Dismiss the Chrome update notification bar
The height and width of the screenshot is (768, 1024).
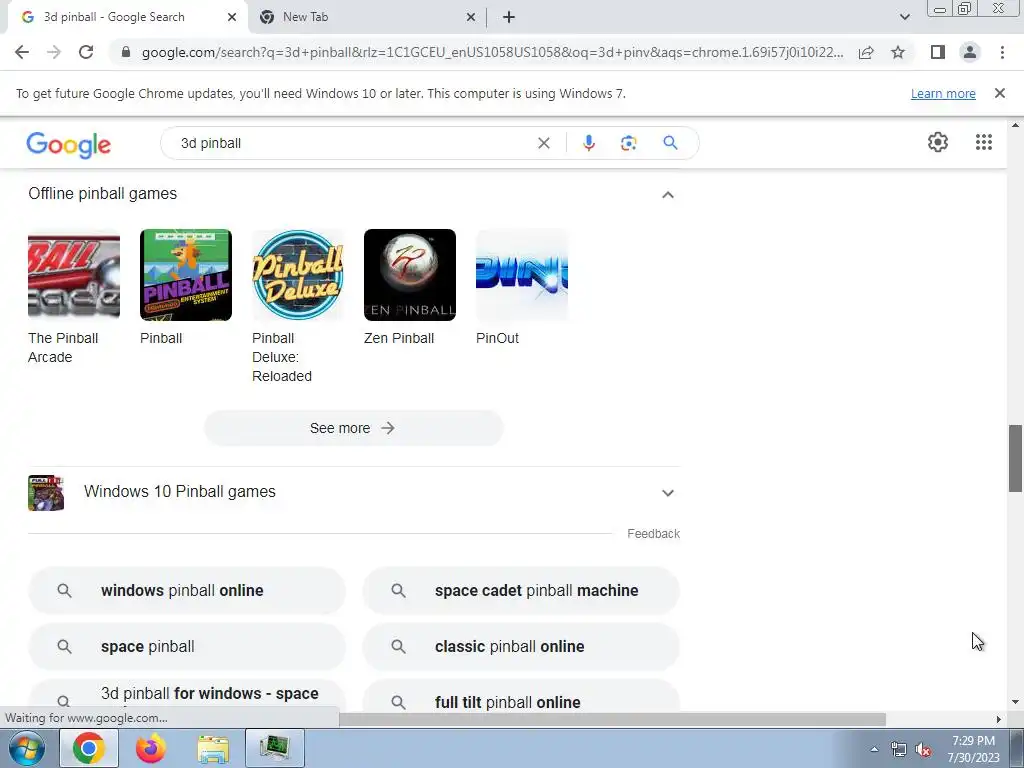(x=999, y=93)
